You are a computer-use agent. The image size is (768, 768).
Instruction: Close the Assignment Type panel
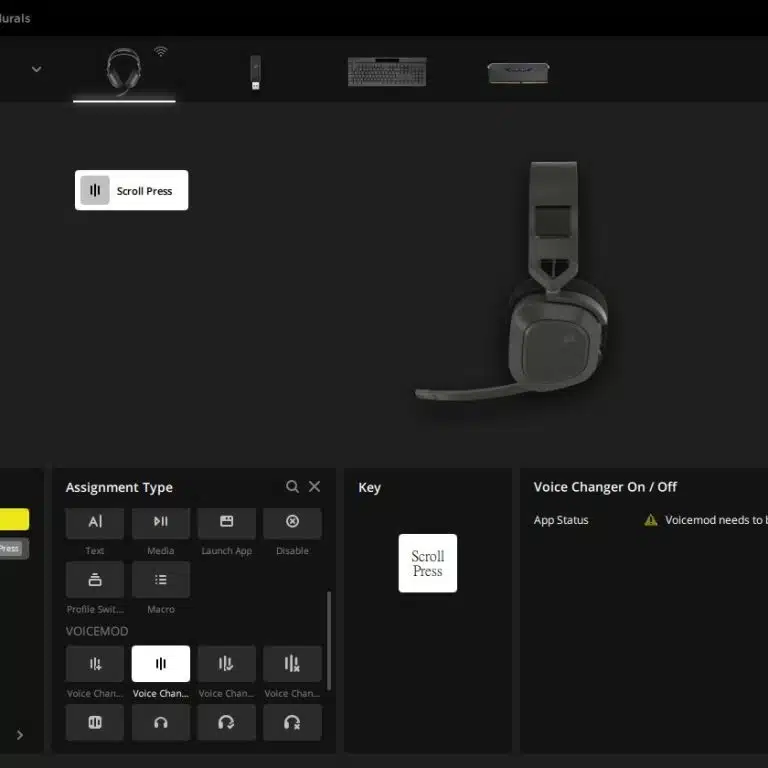[315, 487]
